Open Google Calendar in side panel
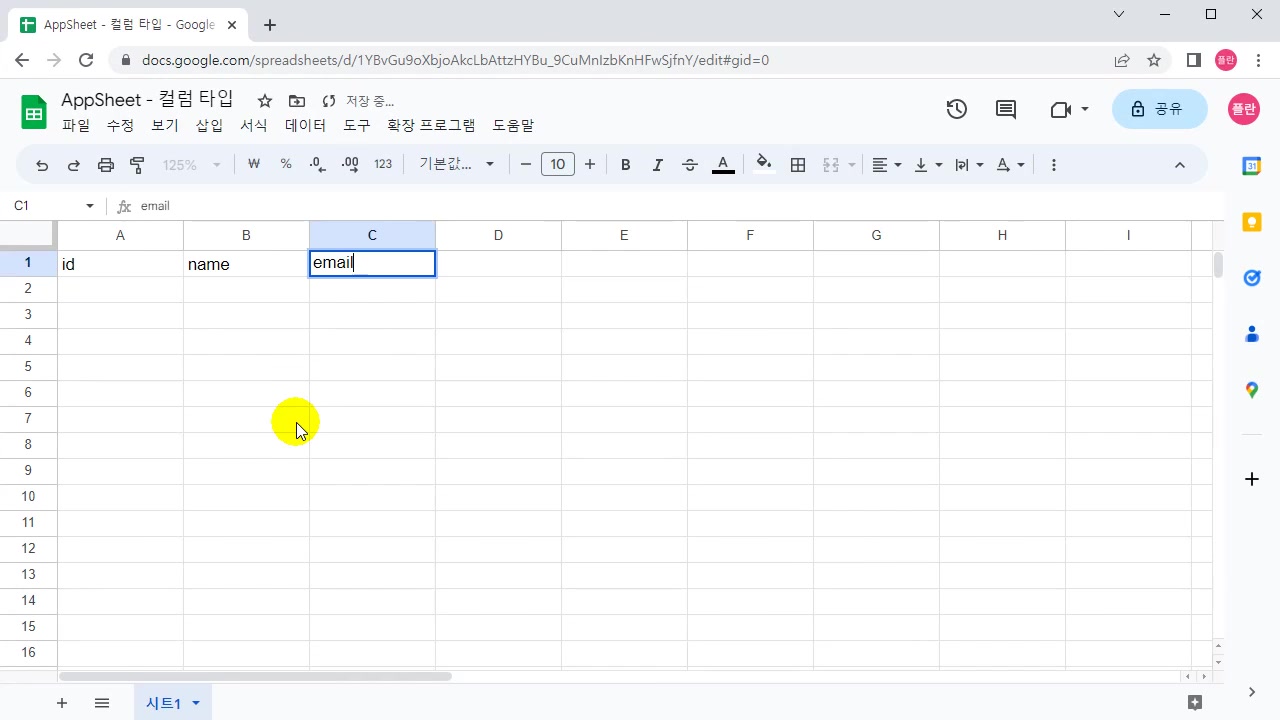1280x720 pixels. click(x=1251, y=166)
